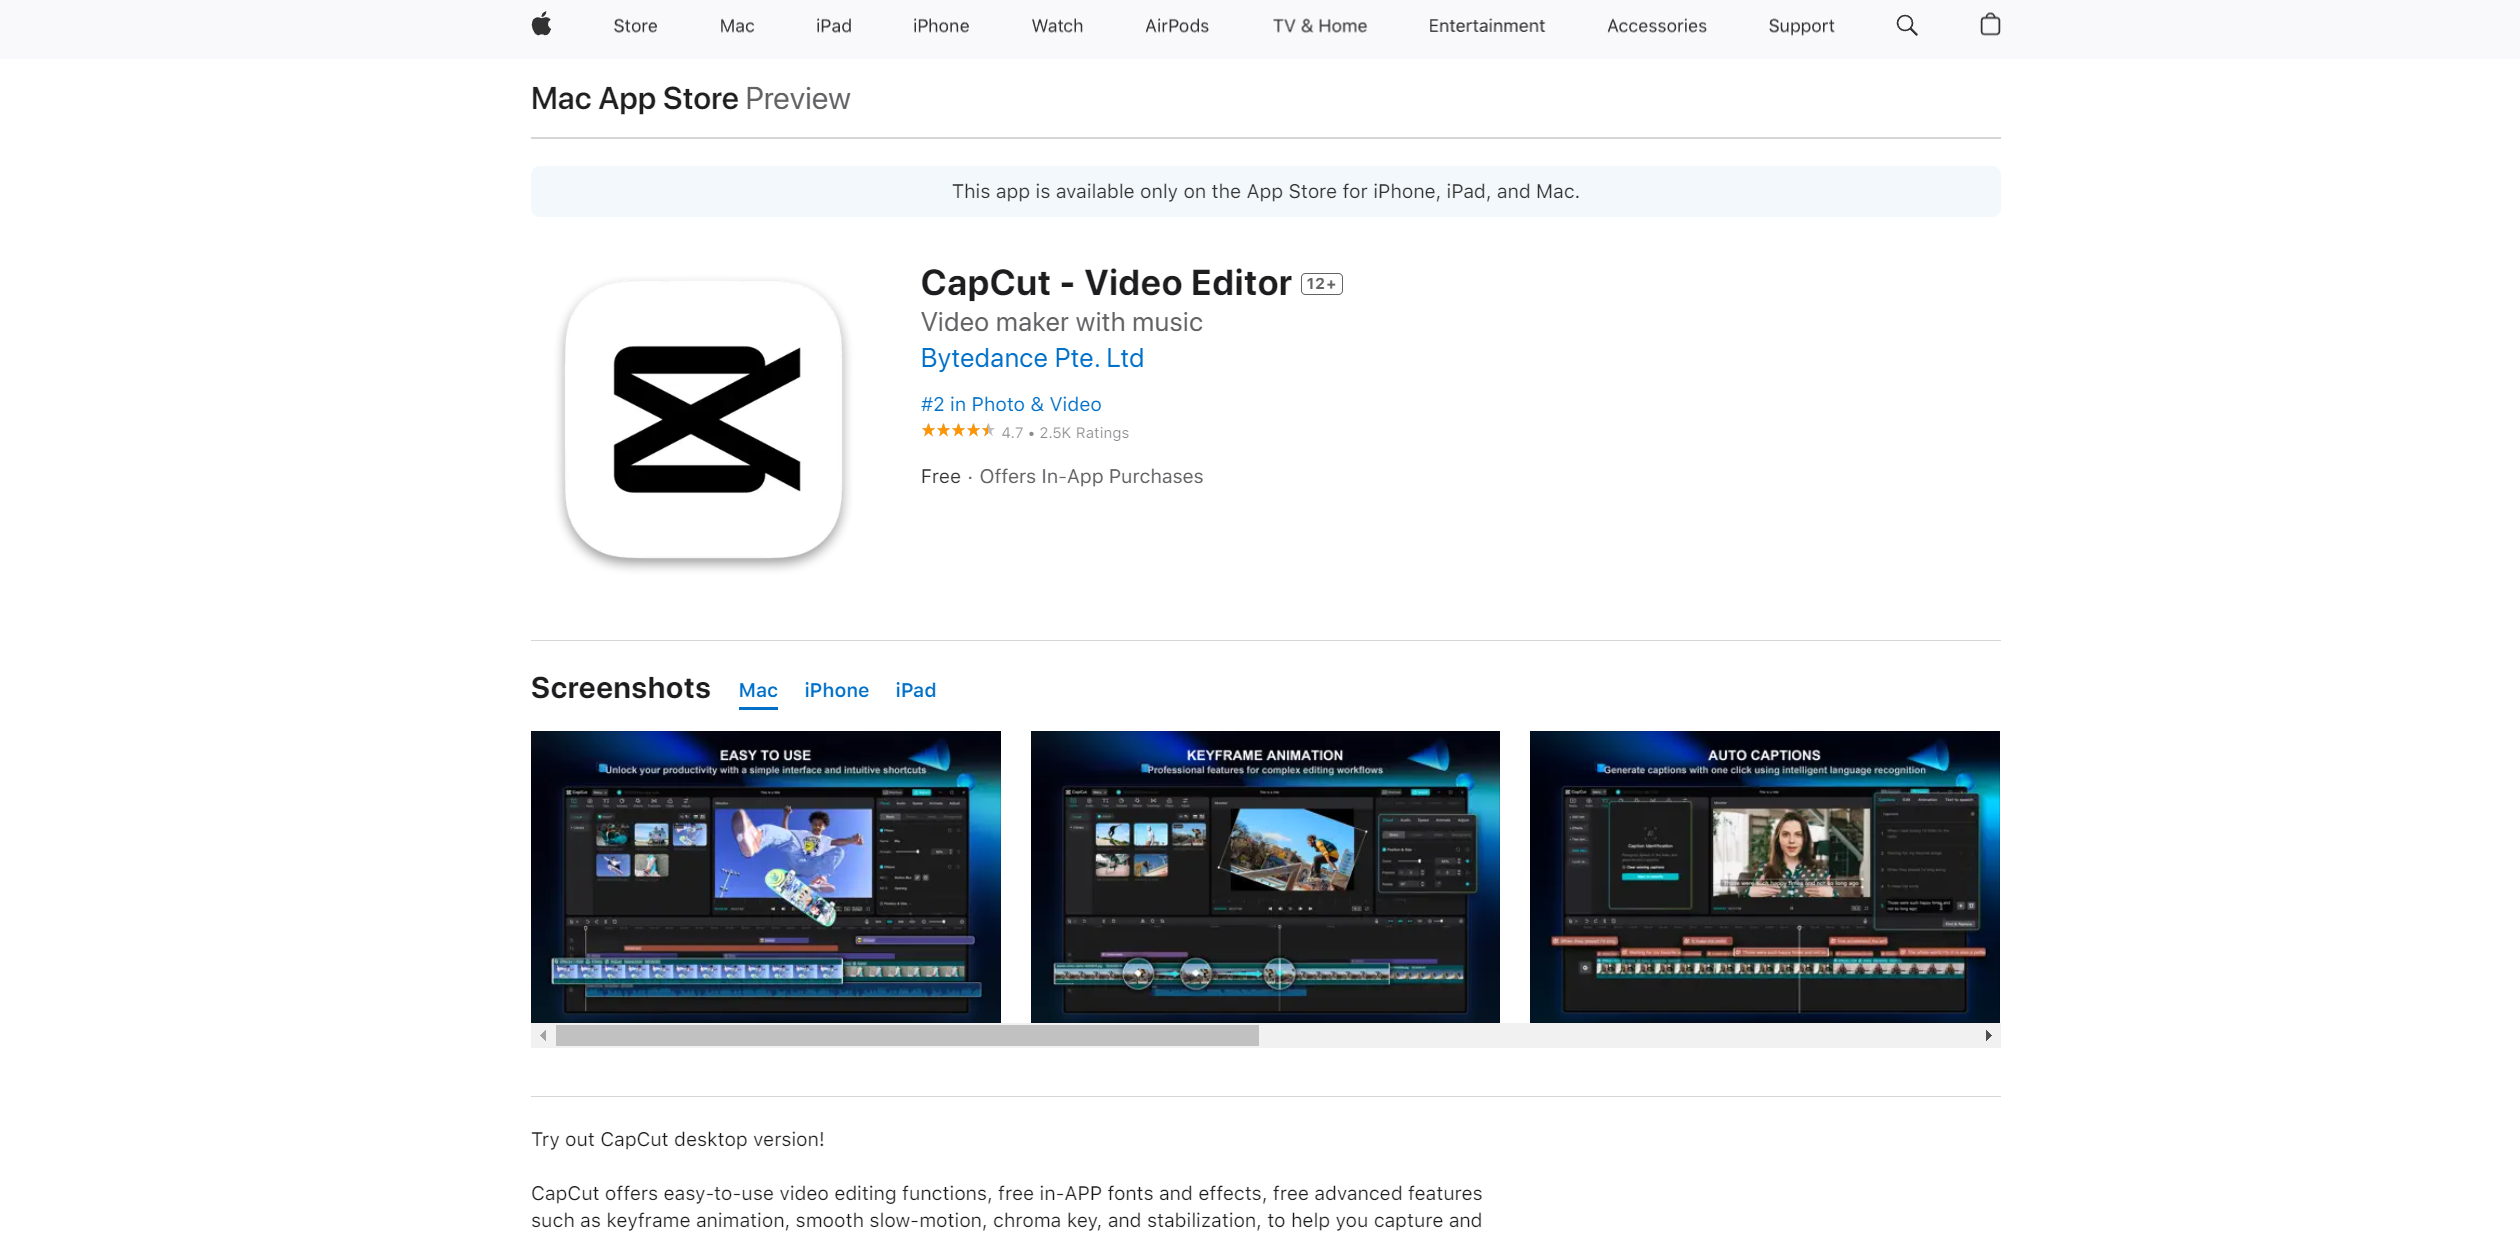Screen dimensions: 2520x1234
Task: Open Bytedance Pte. Ltd developer link
Action: pos(1031,358)
